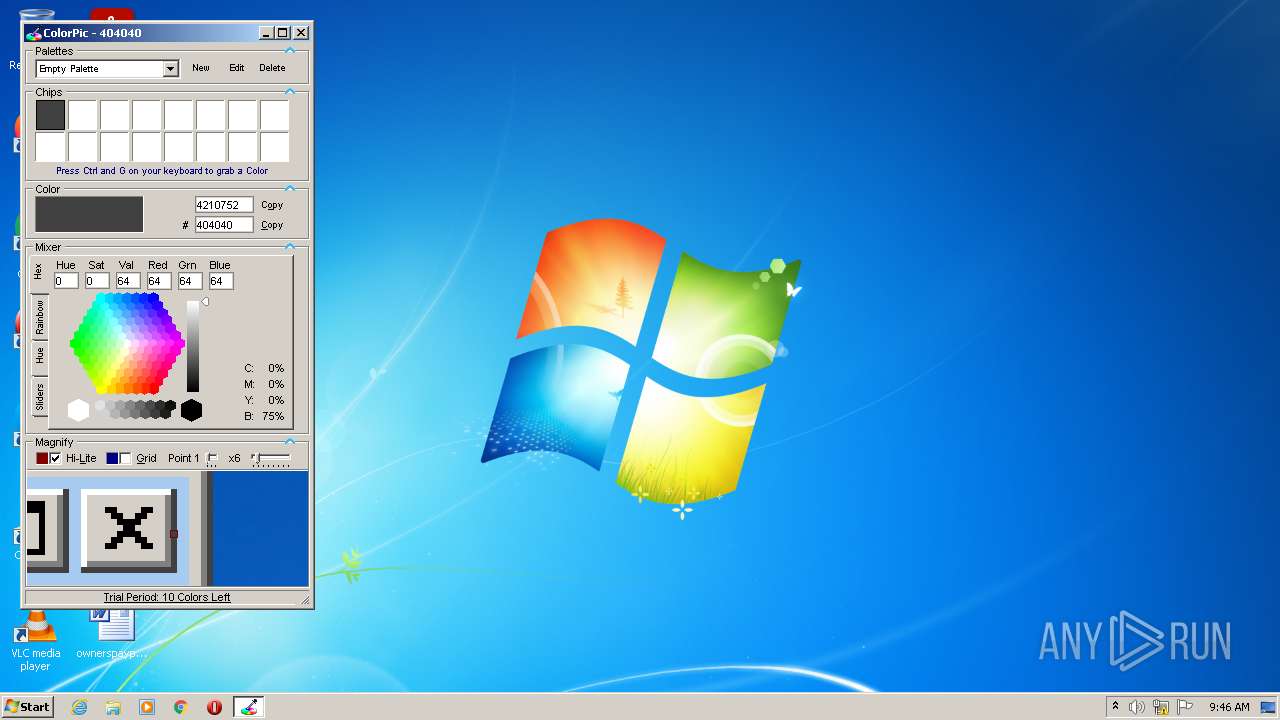Open Windows Explorer from the taskbar
This screenshot has height=720, width=1280.
[113, 707]
